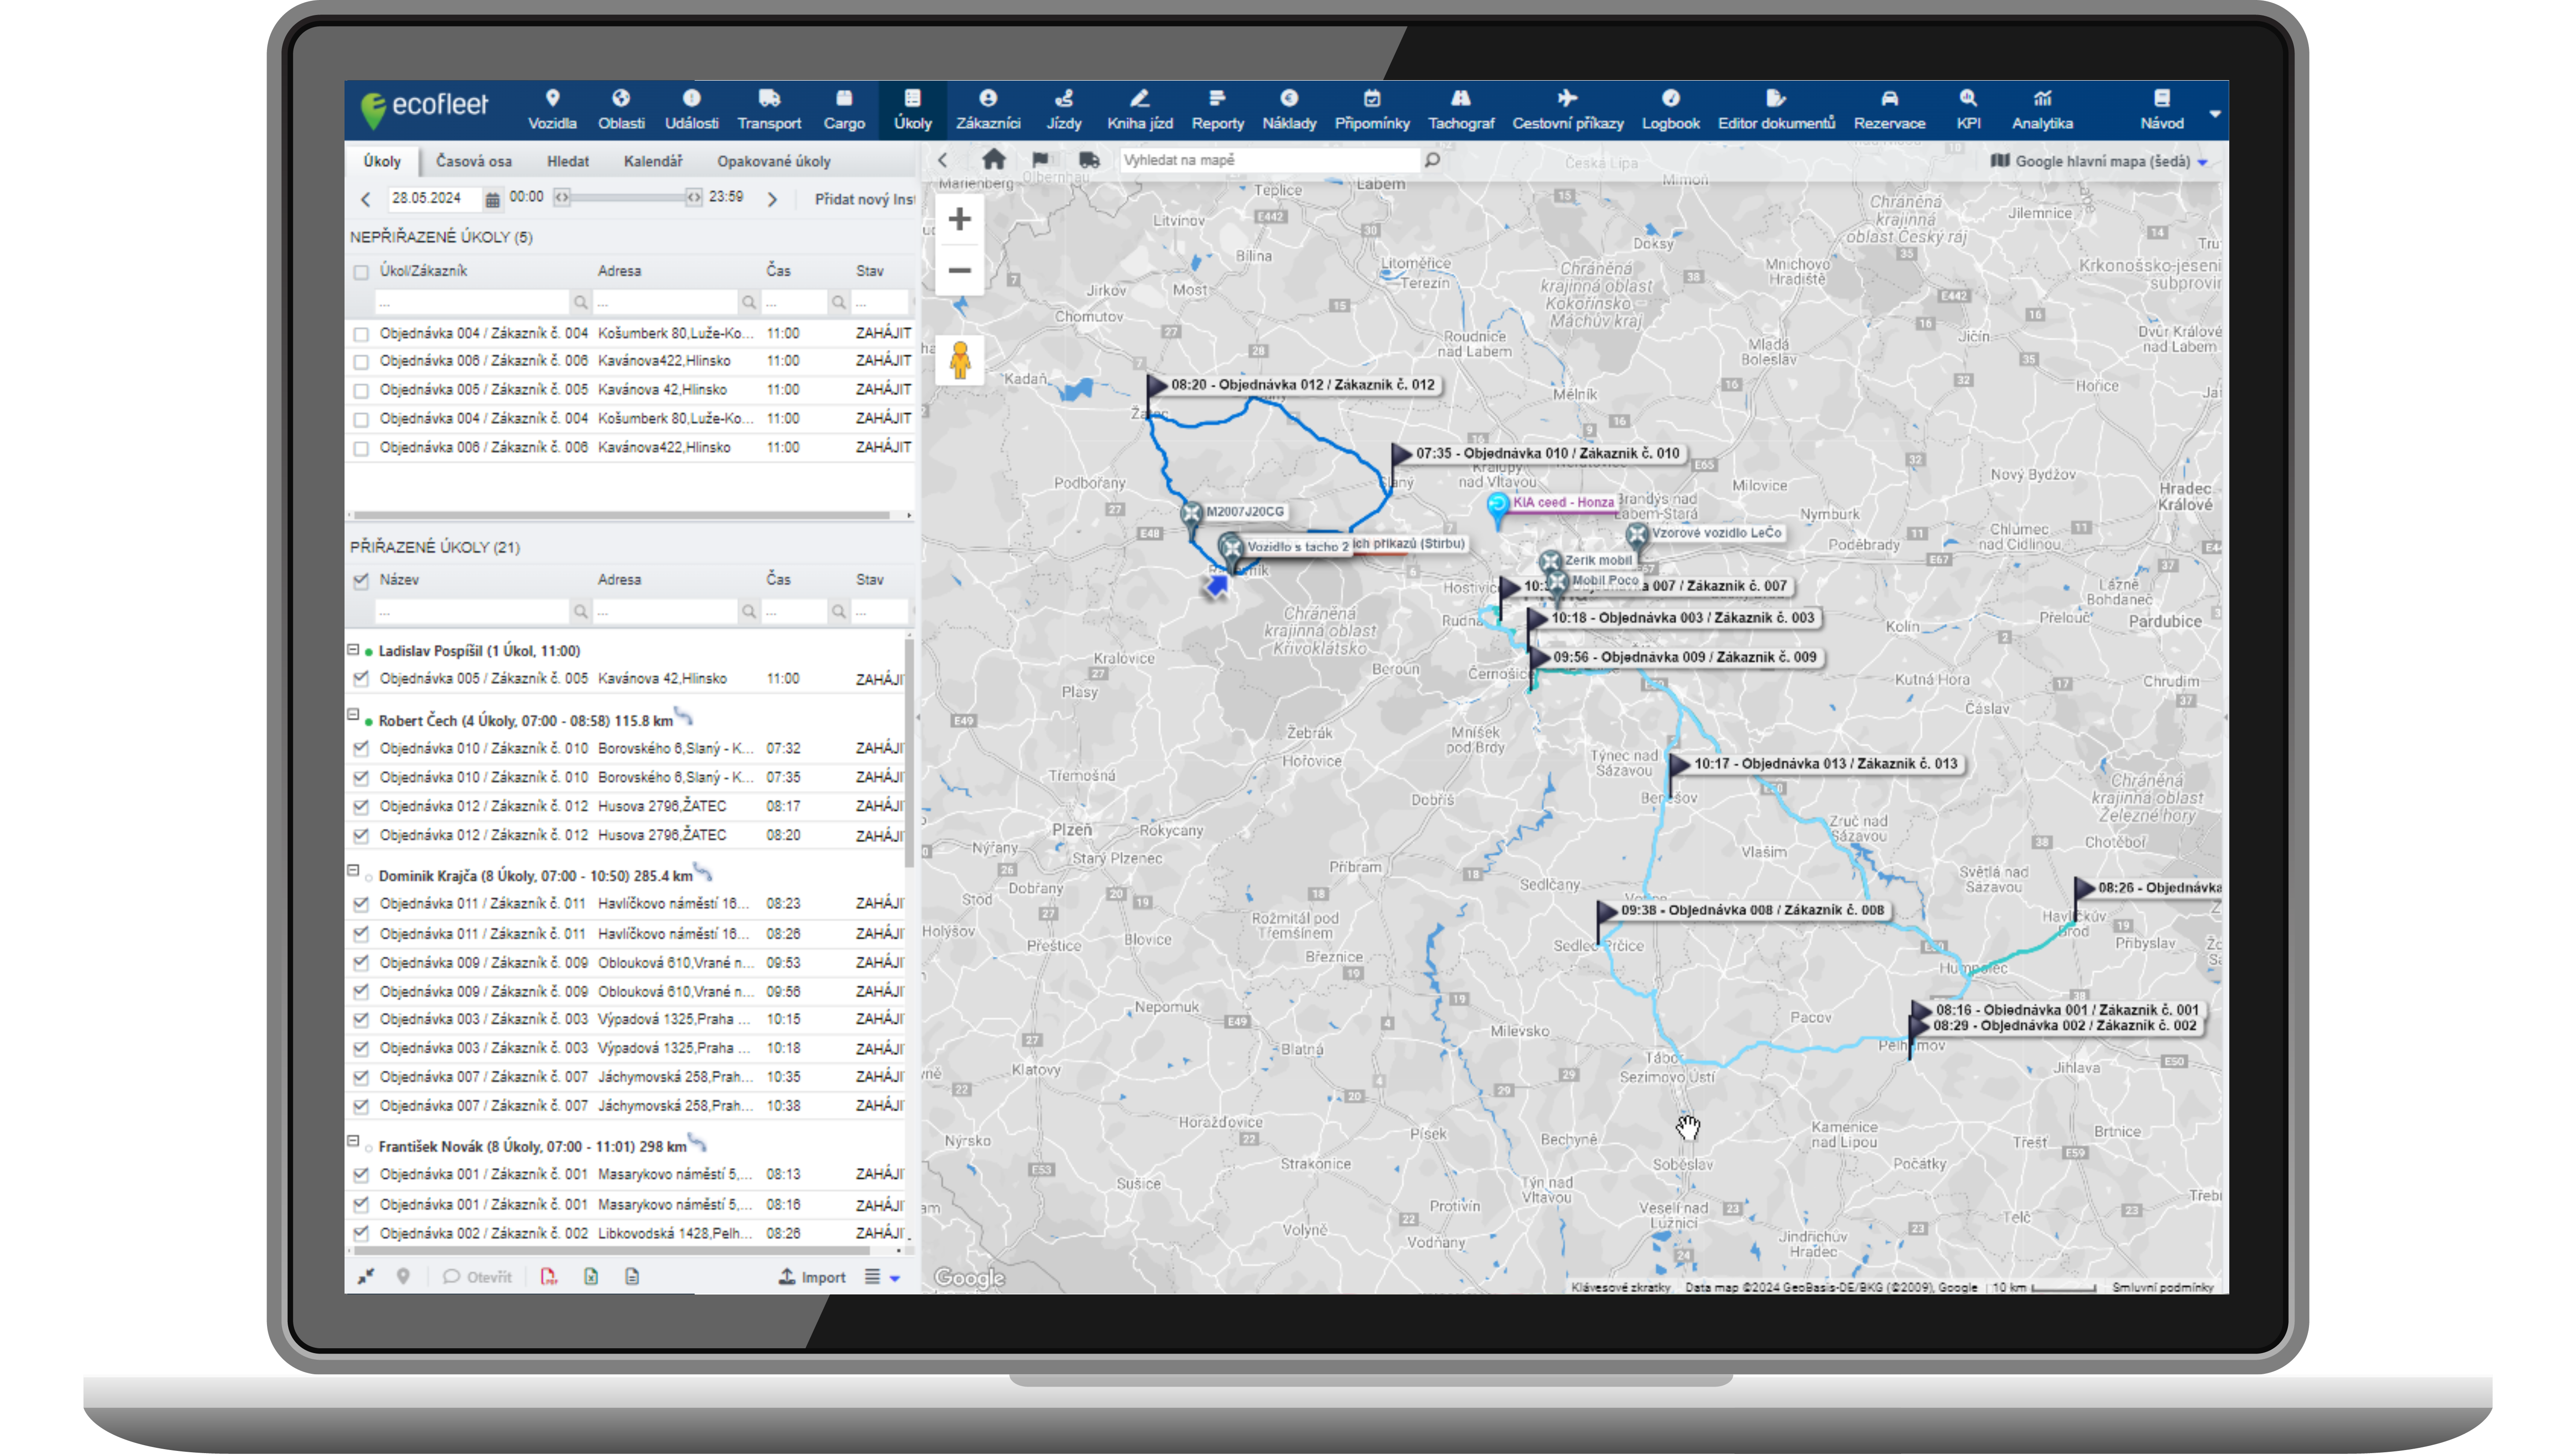Export tasks to Excel file
This screenshot has width=2576, height=1454.
(x=591, y=1277)
